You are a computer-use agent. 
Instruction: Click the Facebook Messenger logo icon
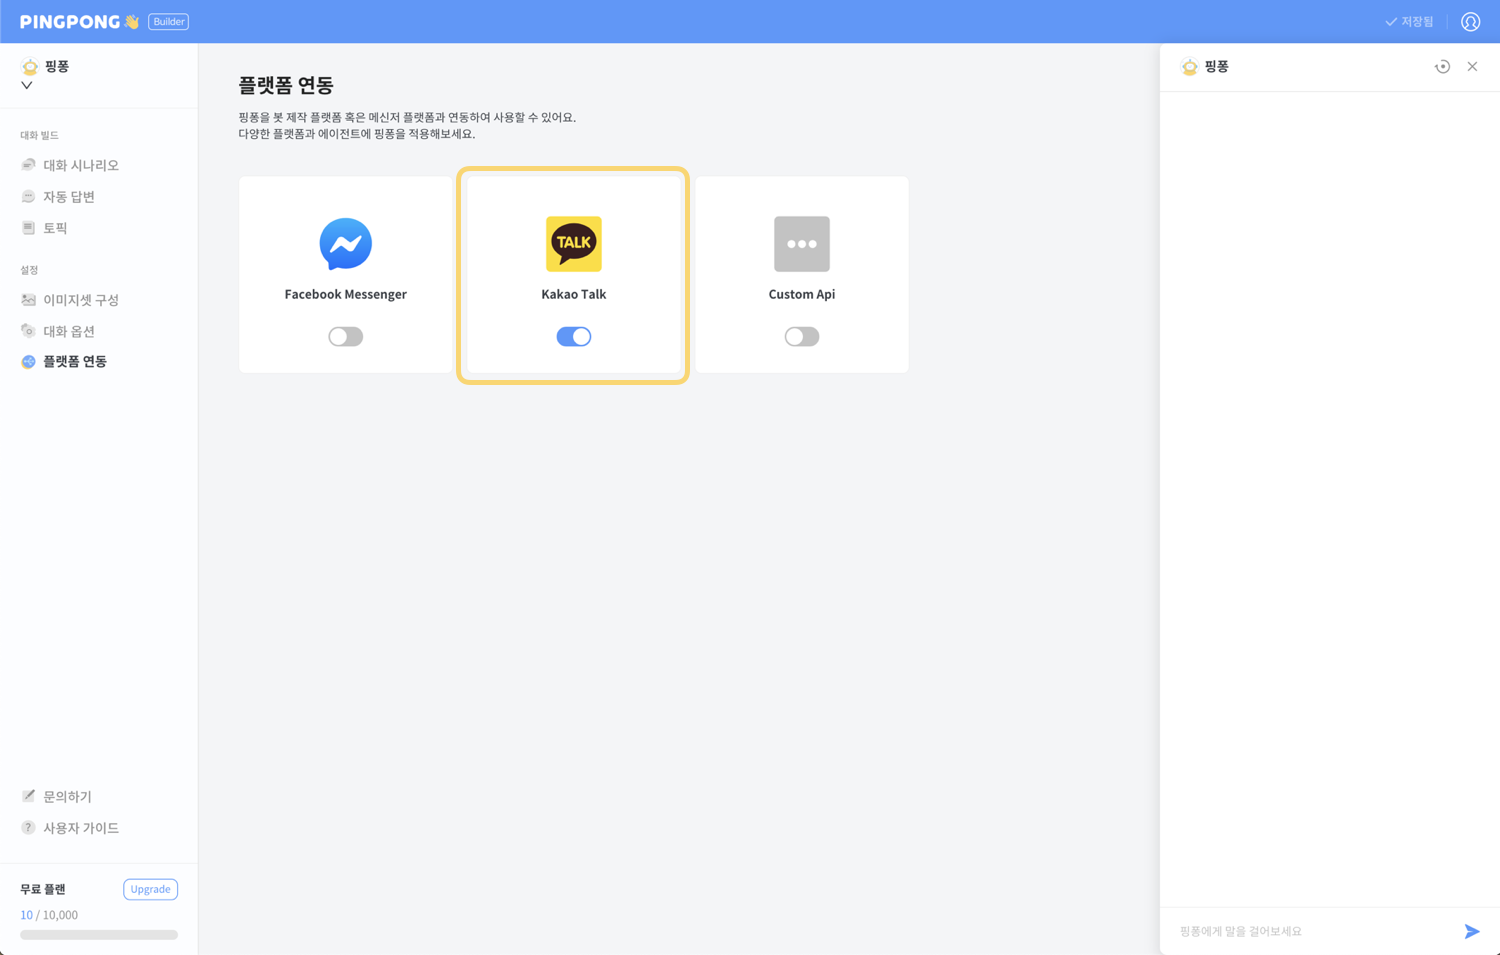coord(346,244)
